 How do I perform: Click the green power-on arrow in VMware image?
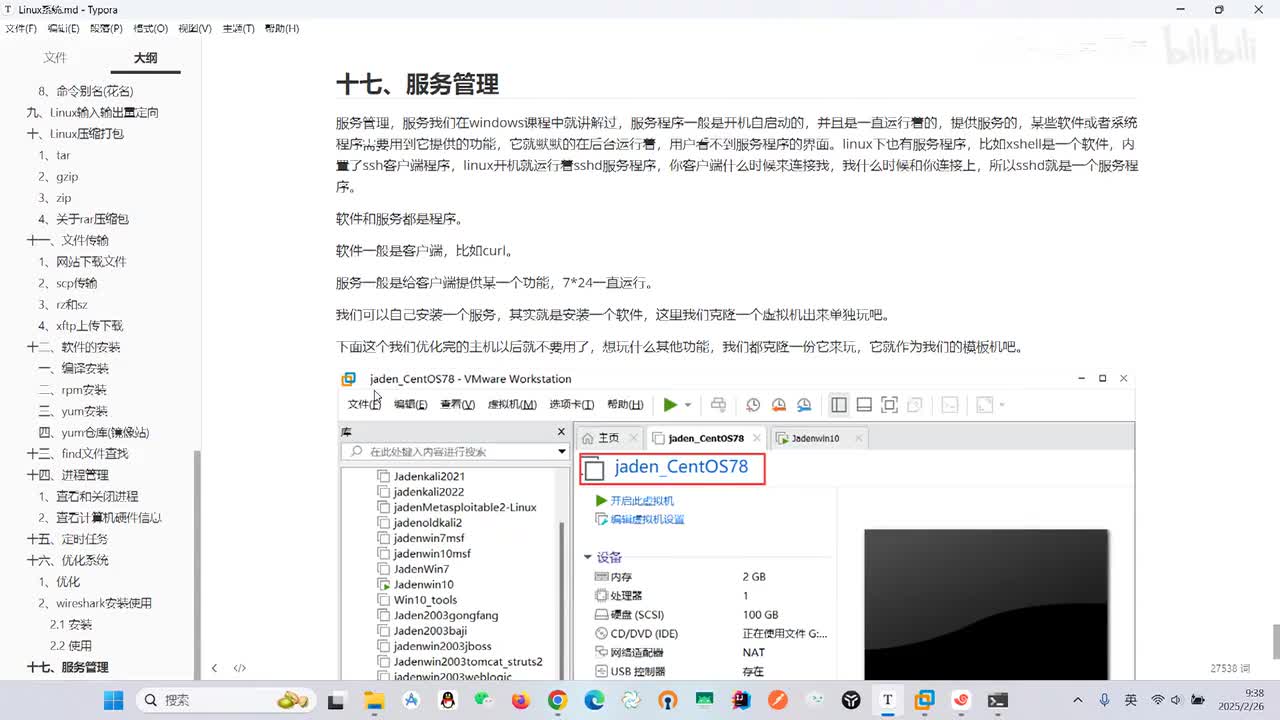(670, 405)
